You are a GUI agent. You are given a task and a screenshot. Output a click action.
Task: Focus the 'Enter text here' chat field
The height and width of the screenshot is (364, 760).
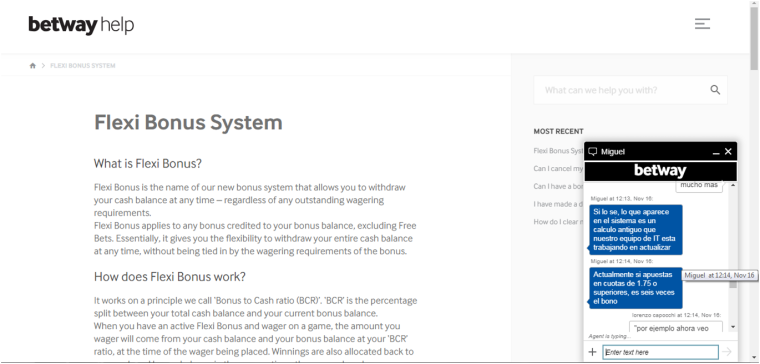click(x=661, y=352)
